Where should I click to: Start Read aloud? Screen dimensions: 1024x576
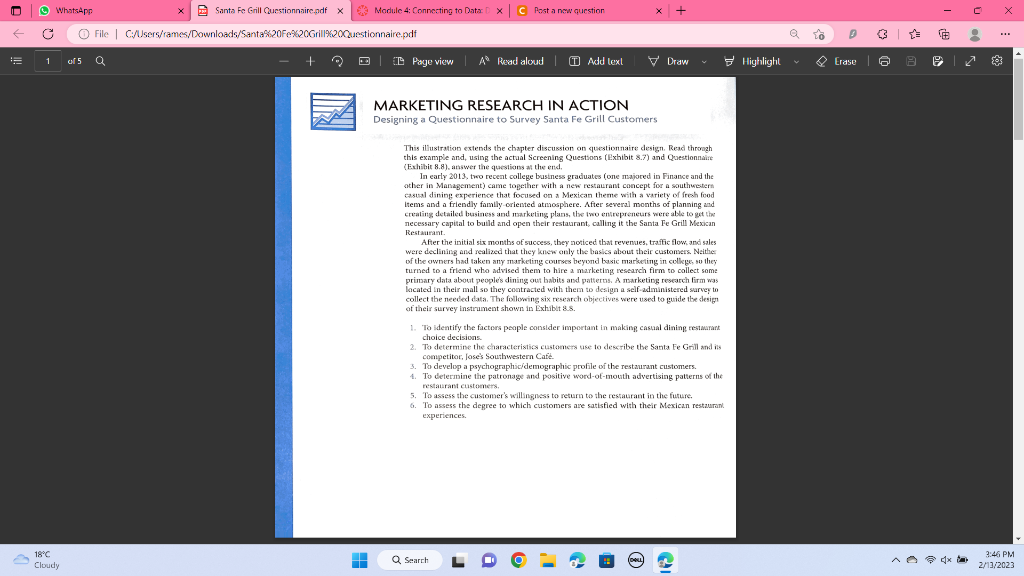click(x=511, y=61)
